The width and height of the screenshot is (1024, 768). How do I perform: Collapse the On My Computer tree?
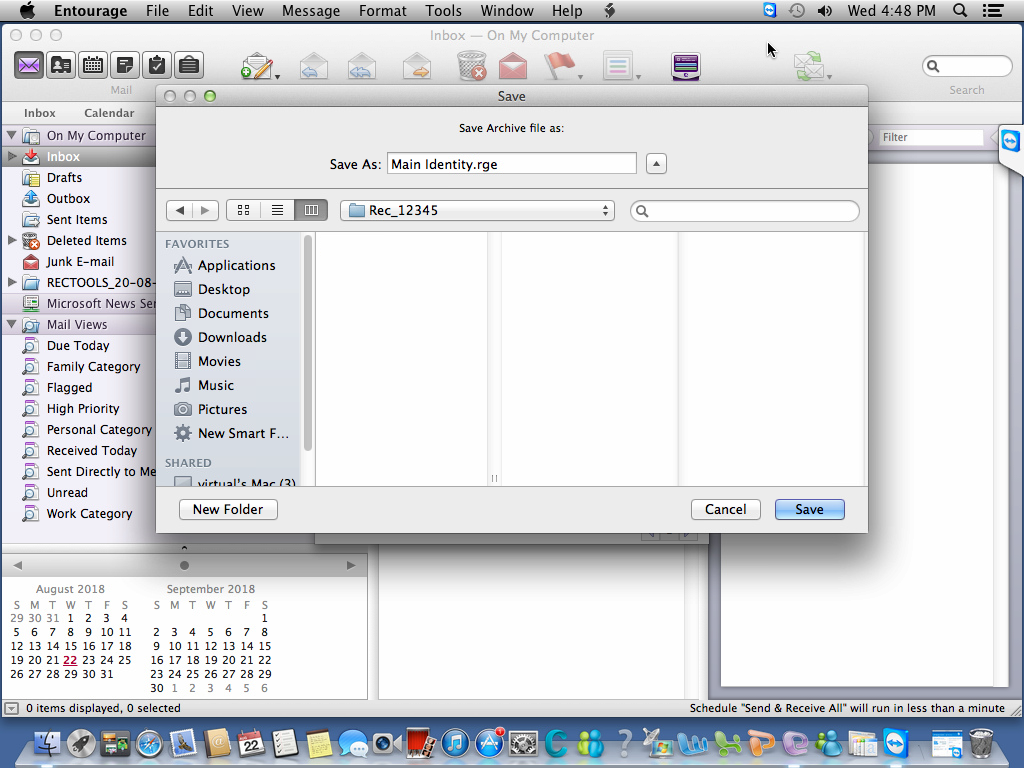(12, 135)
